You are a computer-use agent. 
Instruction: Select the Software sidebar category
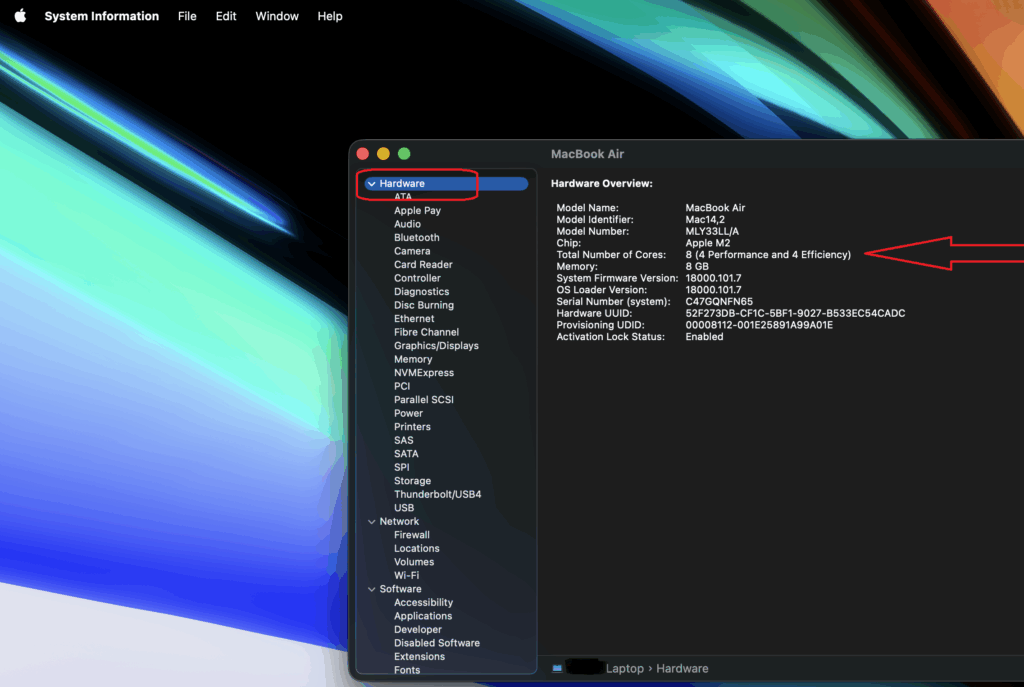[x=400, y=589]
